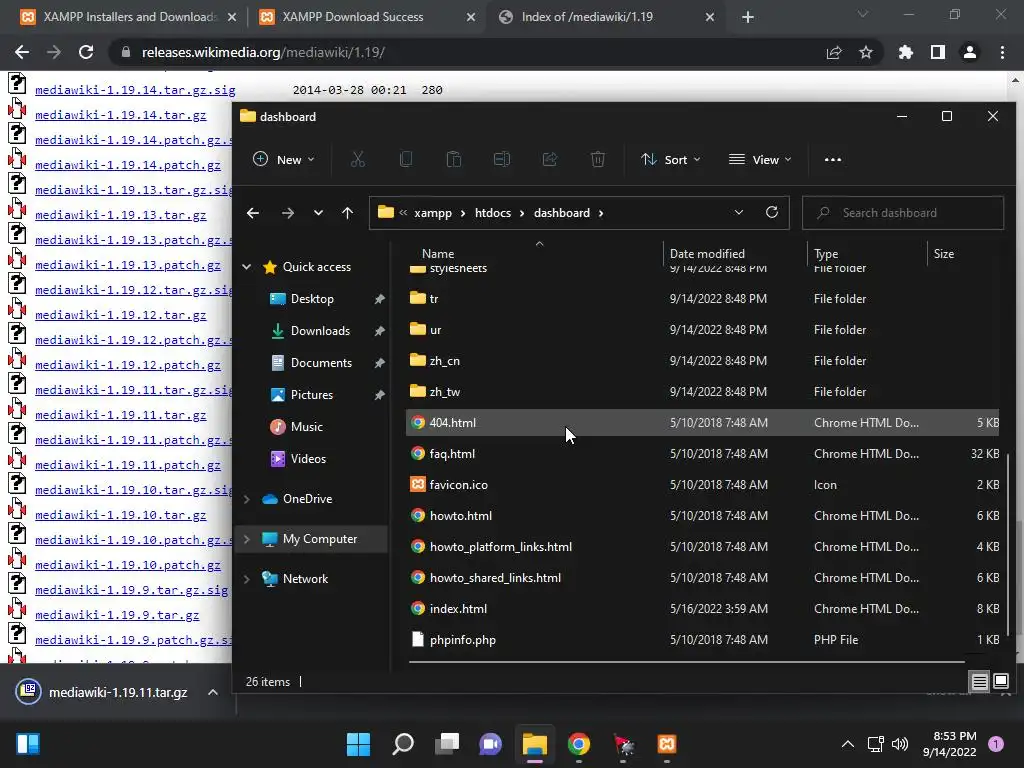
Task: Go up one folder level in Explorer
Action: point(347,213)
